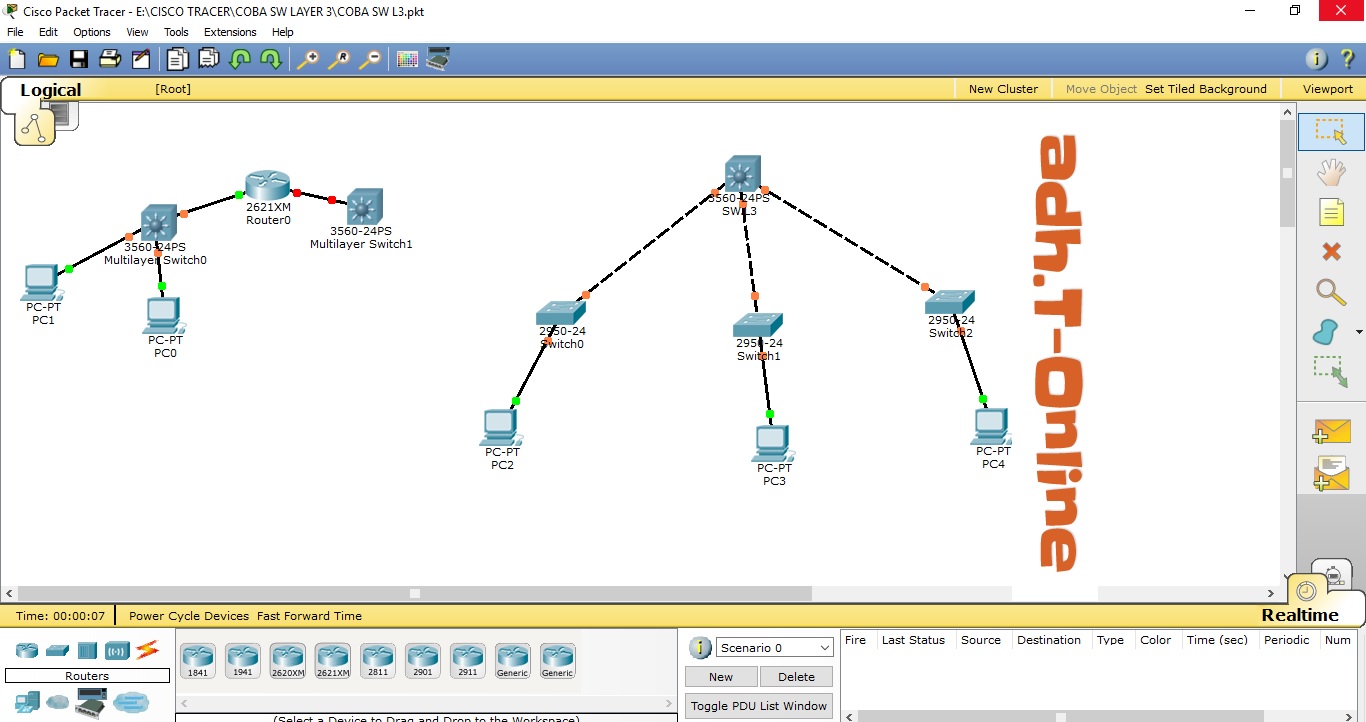Pick the 1841 router model
The height and width of the screenshot is (722, 1366).
[x=198, y=660]
